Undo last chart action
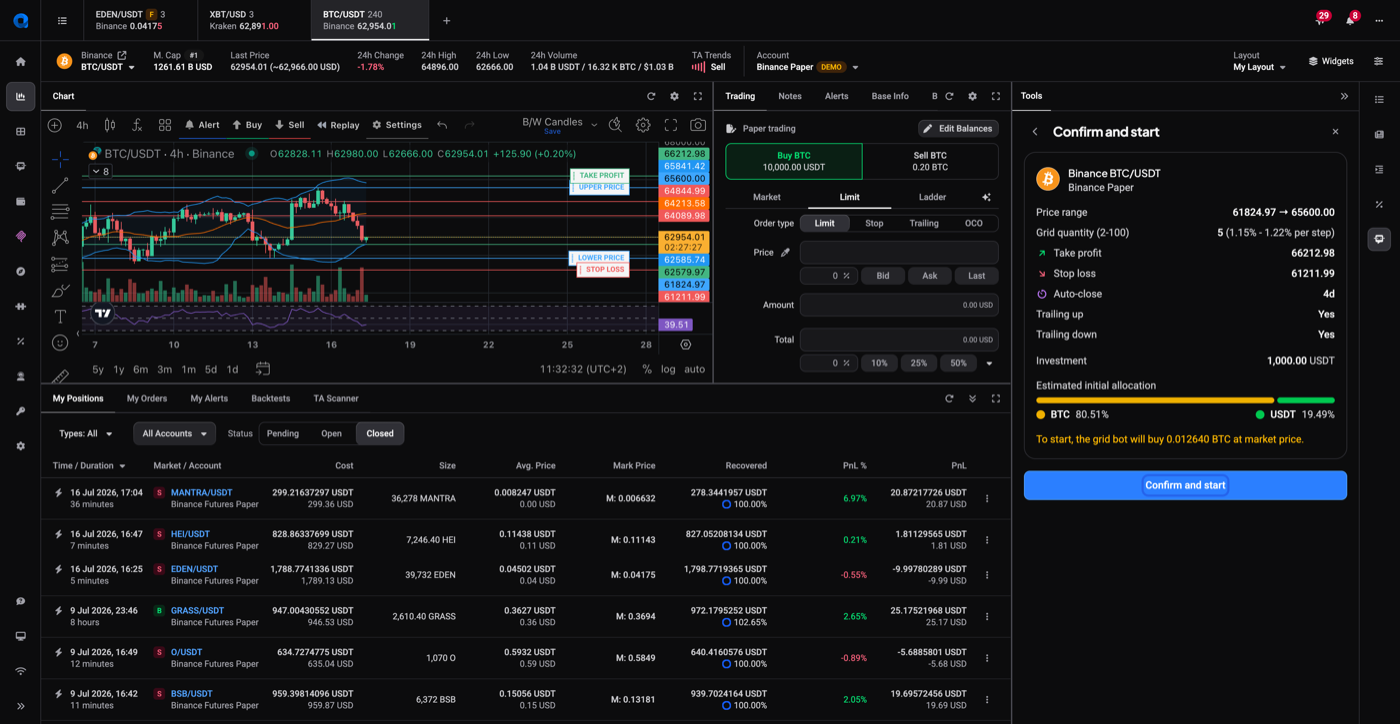 [442, 125]
